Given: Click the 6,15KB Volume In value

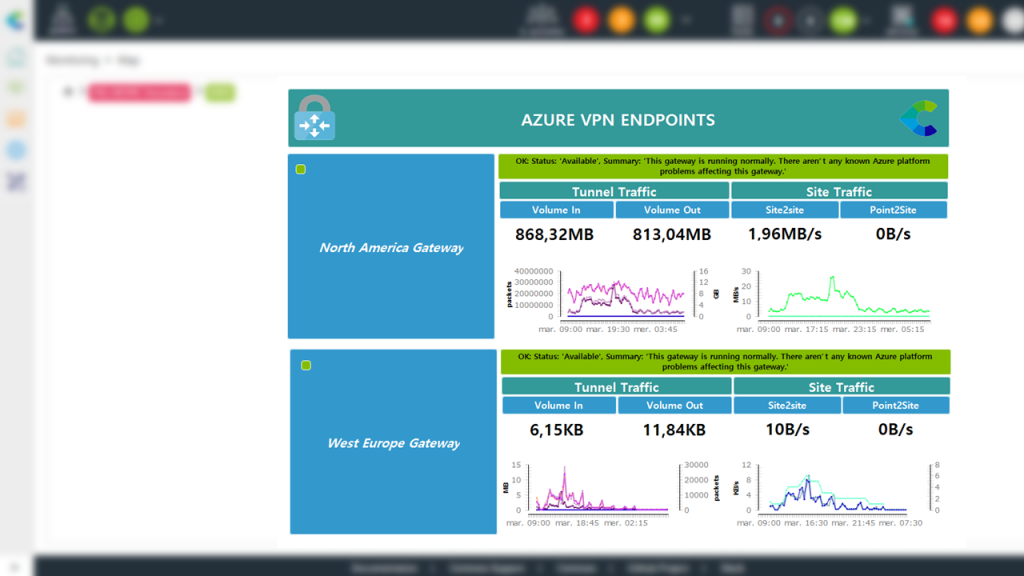Looking at the screenshot, I should click(556, 430).
